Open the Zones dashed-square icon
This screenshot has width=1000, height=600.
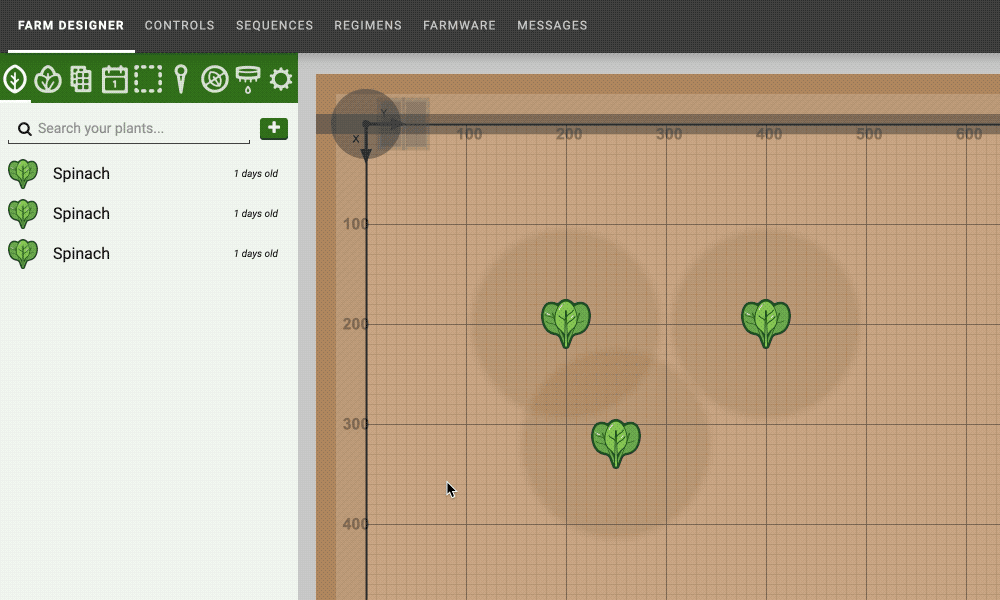tap(148, 79)
